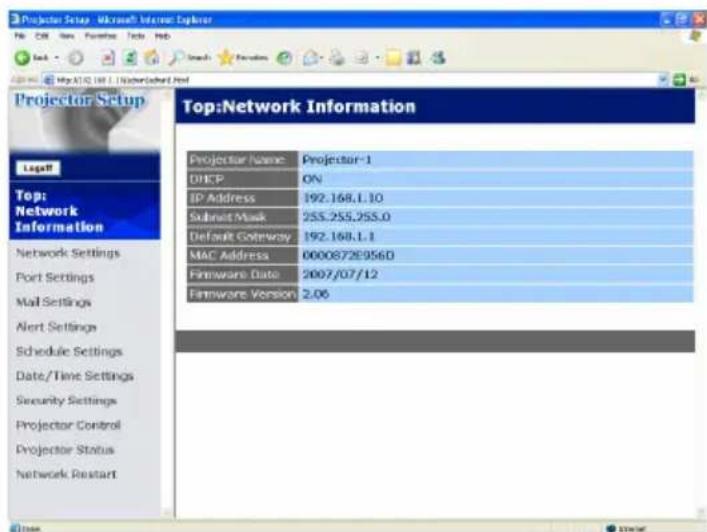Click the MAC Address value
The height and width of the screenshot is (532, 707).
pyautogui.click(x=348, y=255)
